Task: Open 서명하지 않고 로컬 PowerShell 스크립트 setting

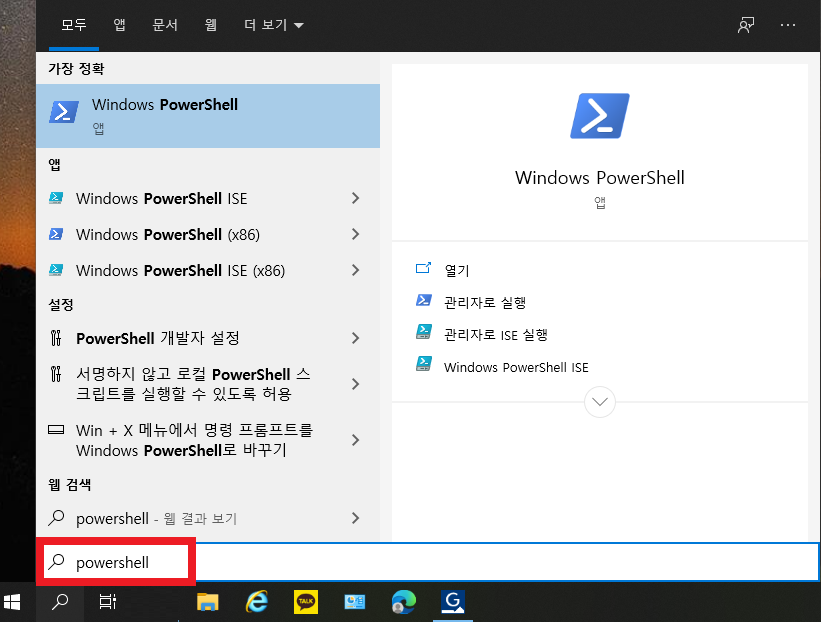Action: pos(208,384)
